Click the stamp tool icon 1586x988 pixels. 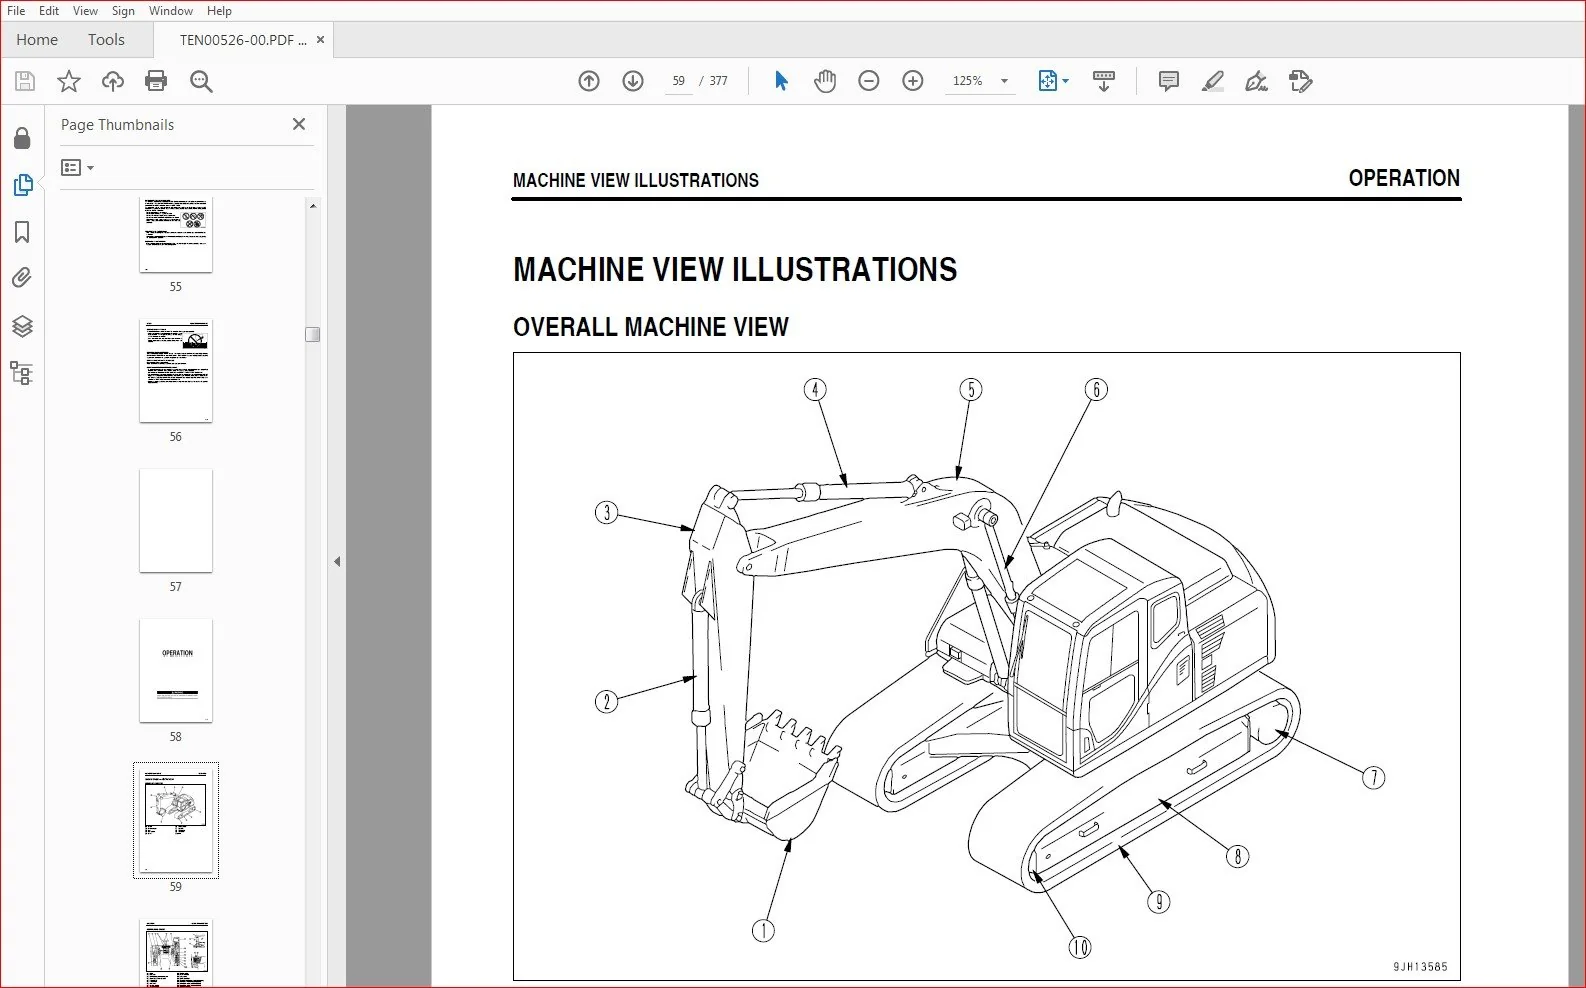[x=1300, y=81]
